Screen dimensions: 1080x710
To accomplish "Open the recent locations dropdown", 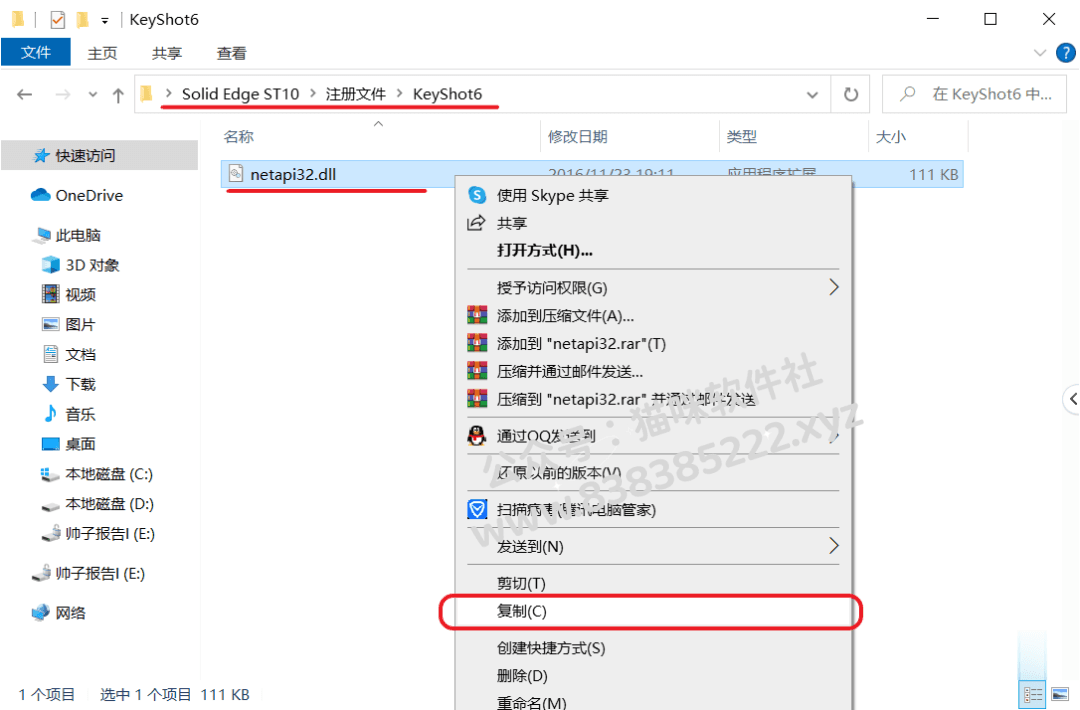I will tap(92, 95).
